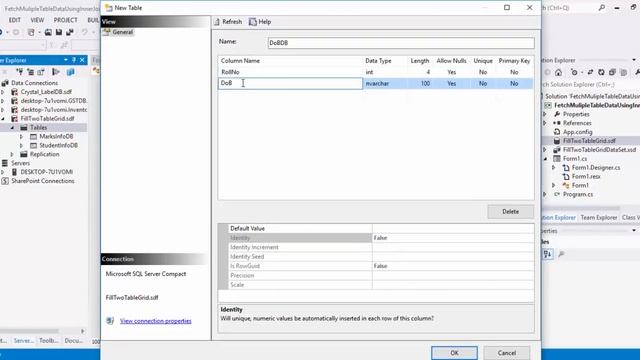Switch to the Team Explorer tab
The width and height of the screenshot is (640, 360).
pyautogui.click(x=598, y=218)
